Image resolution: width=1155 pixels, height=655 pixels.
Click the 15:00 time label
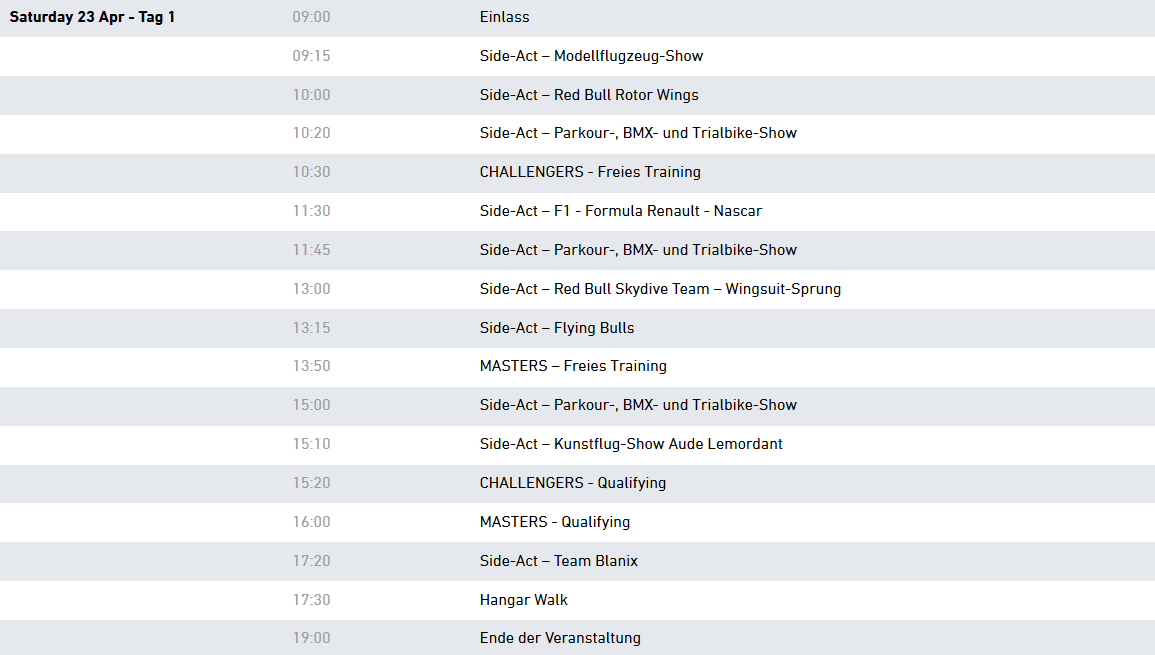coord(312,405)
